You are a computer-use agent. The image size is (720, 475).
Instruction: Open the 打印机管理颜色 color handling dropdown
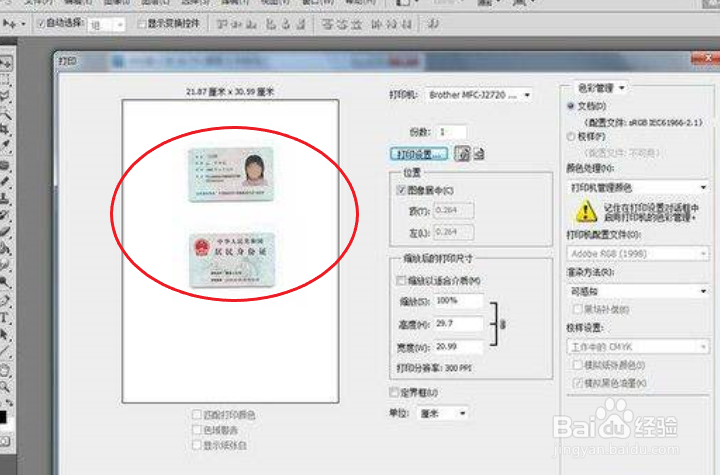[638, 187]
